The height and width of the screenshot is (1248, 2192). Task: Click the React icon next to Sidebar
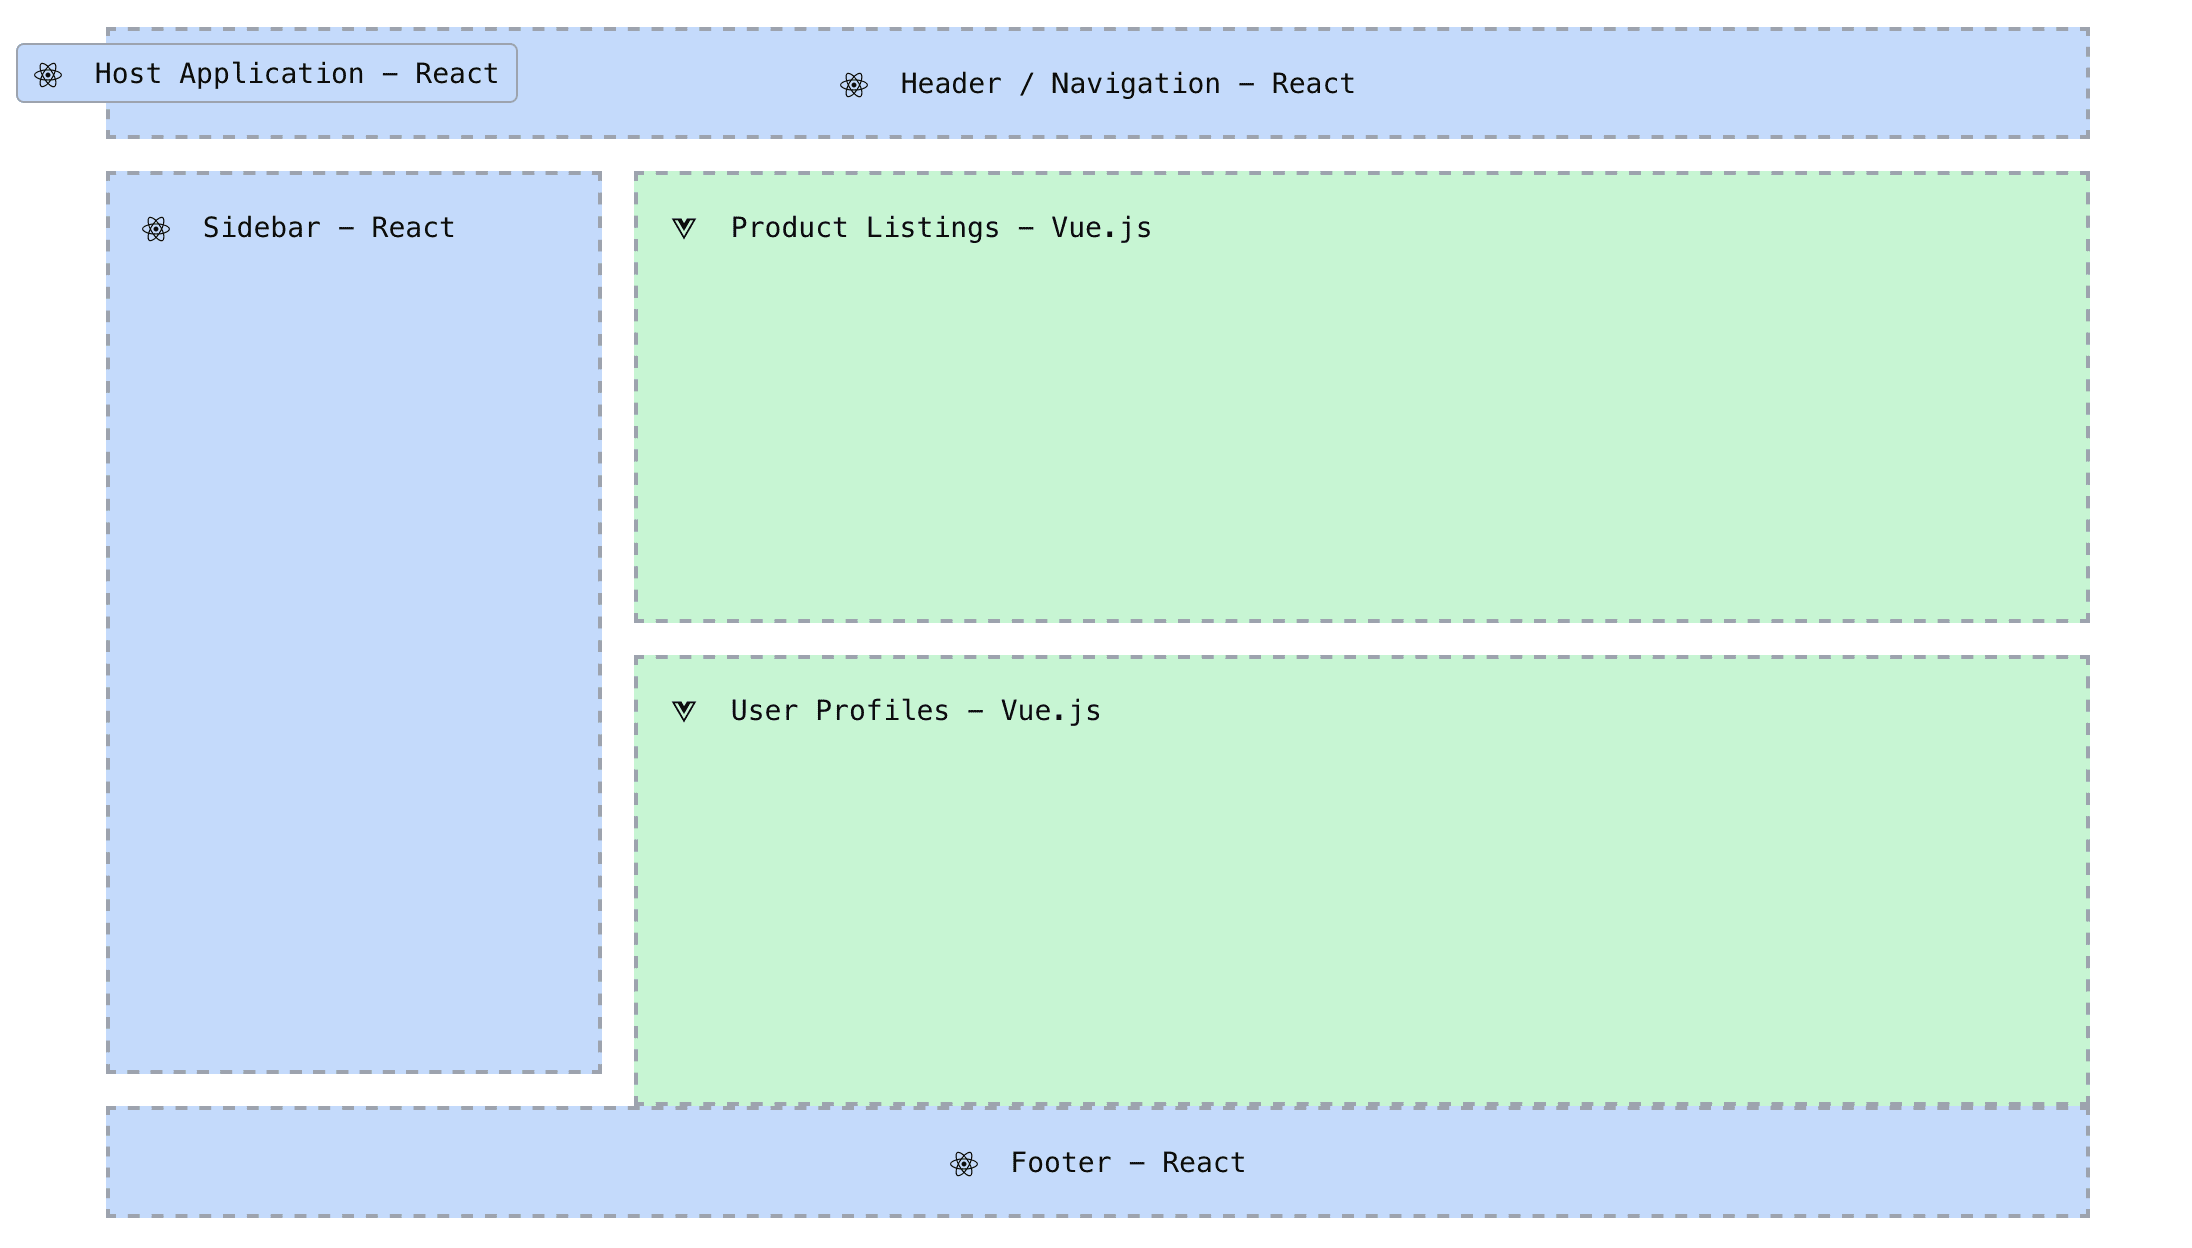pyautogui.click(x=156, y=229)
